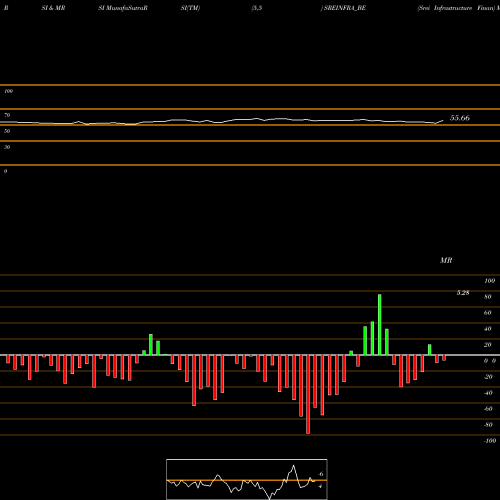Click the MR axis label 60

488,313
